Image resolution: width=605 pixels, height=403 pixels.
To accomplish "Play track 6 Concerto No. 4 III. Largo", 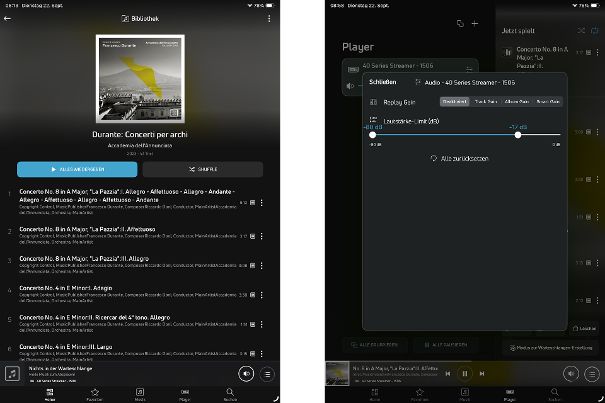I will [x=127, y=352].
